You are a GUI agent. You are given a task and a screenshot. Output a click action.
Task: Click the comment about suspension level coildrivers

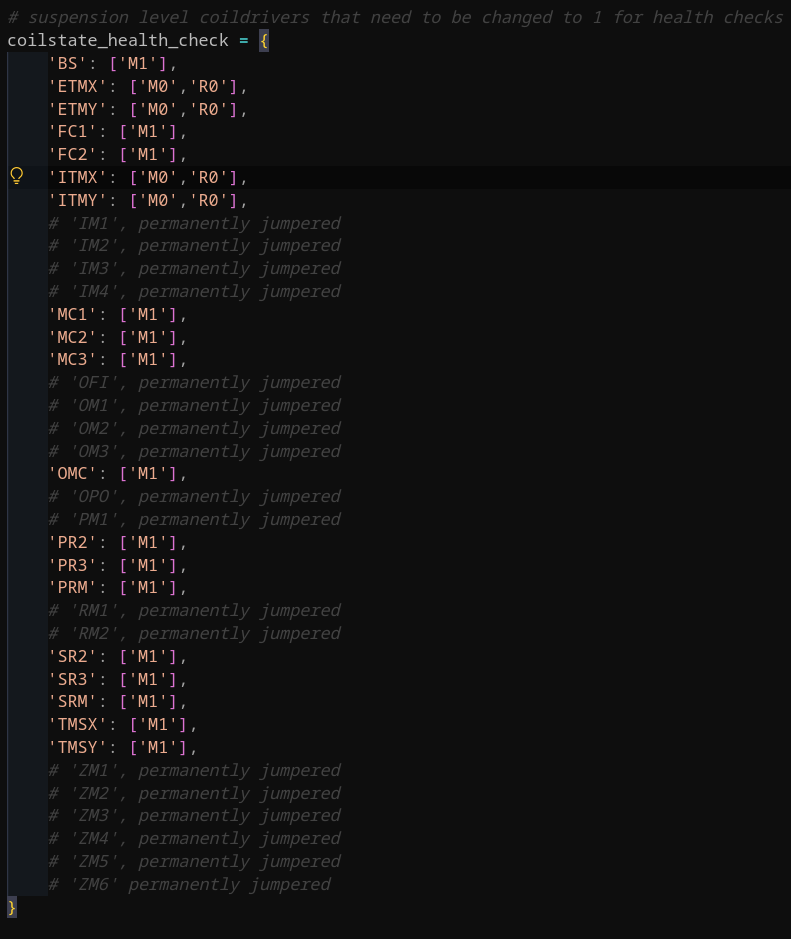pyautogui.click(x=395, y=17)
